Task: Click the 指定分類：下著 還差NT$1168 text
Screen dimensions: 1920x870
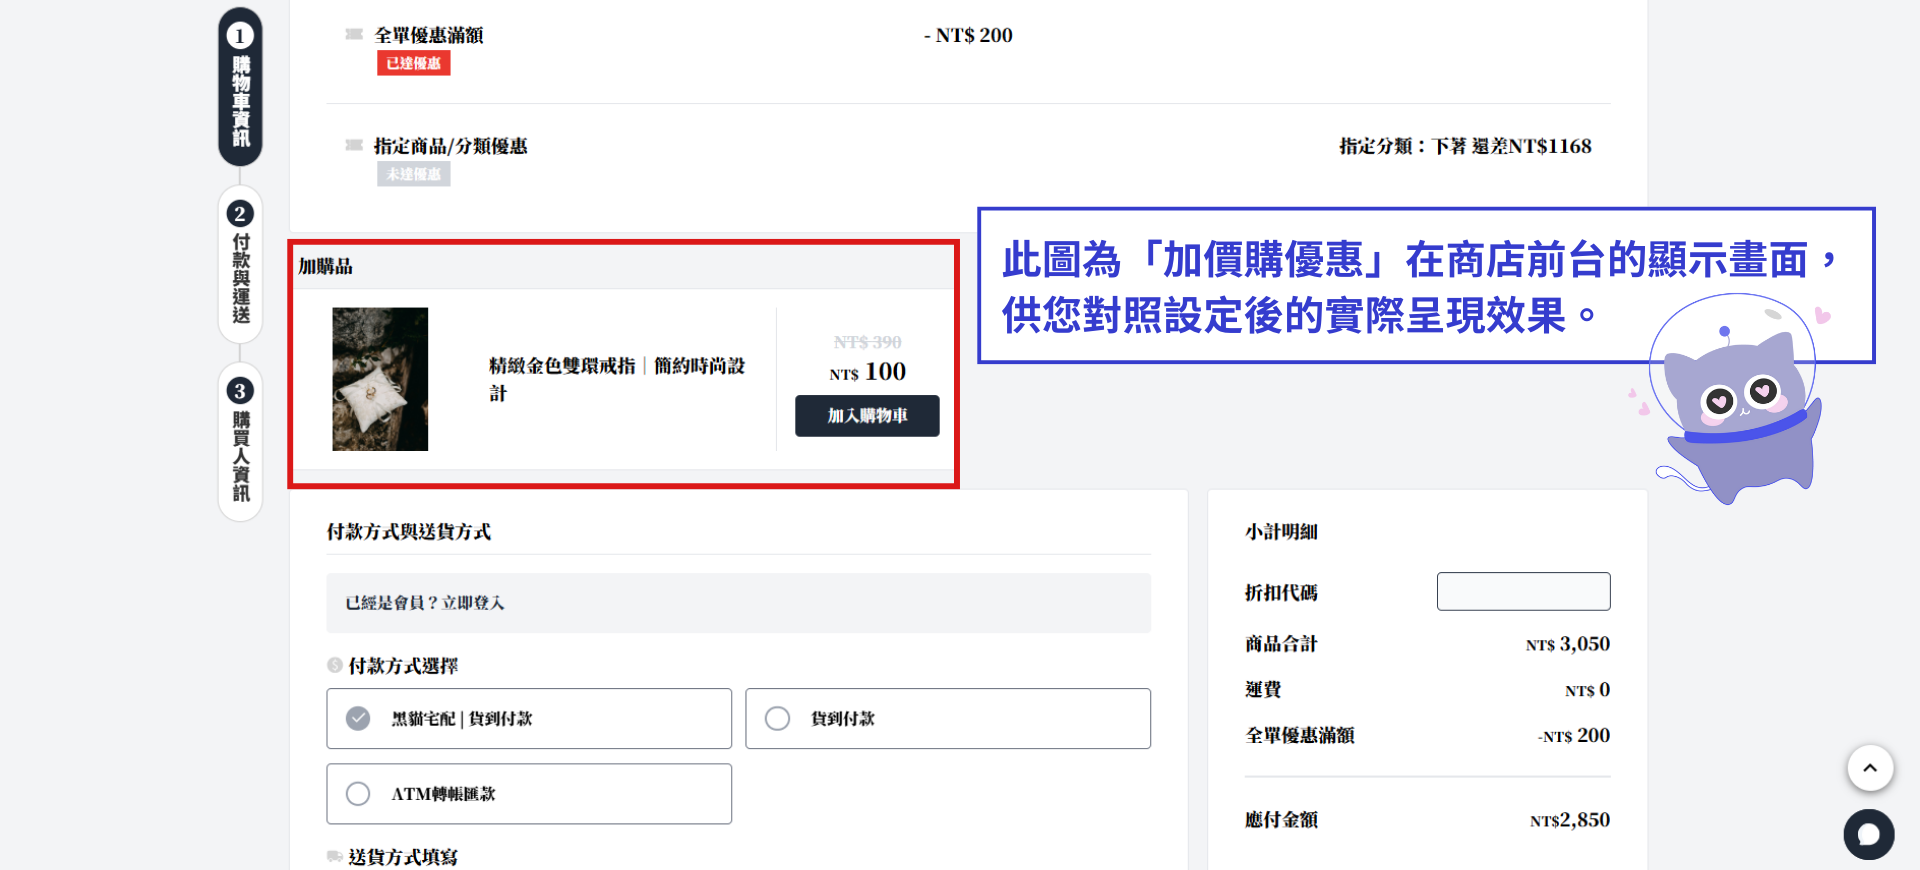Action: pos(1465,146)
